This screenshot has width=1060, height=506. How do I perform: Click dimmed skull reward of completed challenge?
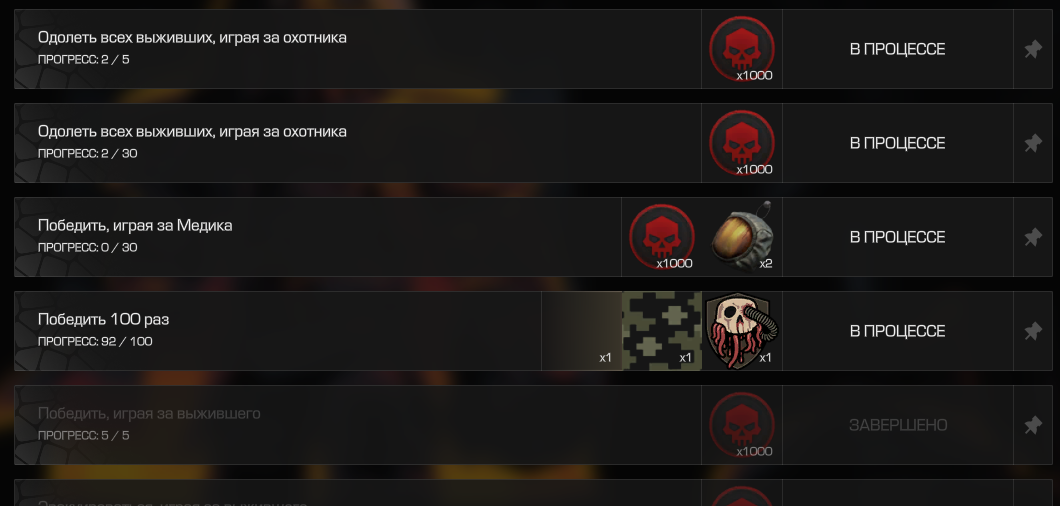click(742, 426)
